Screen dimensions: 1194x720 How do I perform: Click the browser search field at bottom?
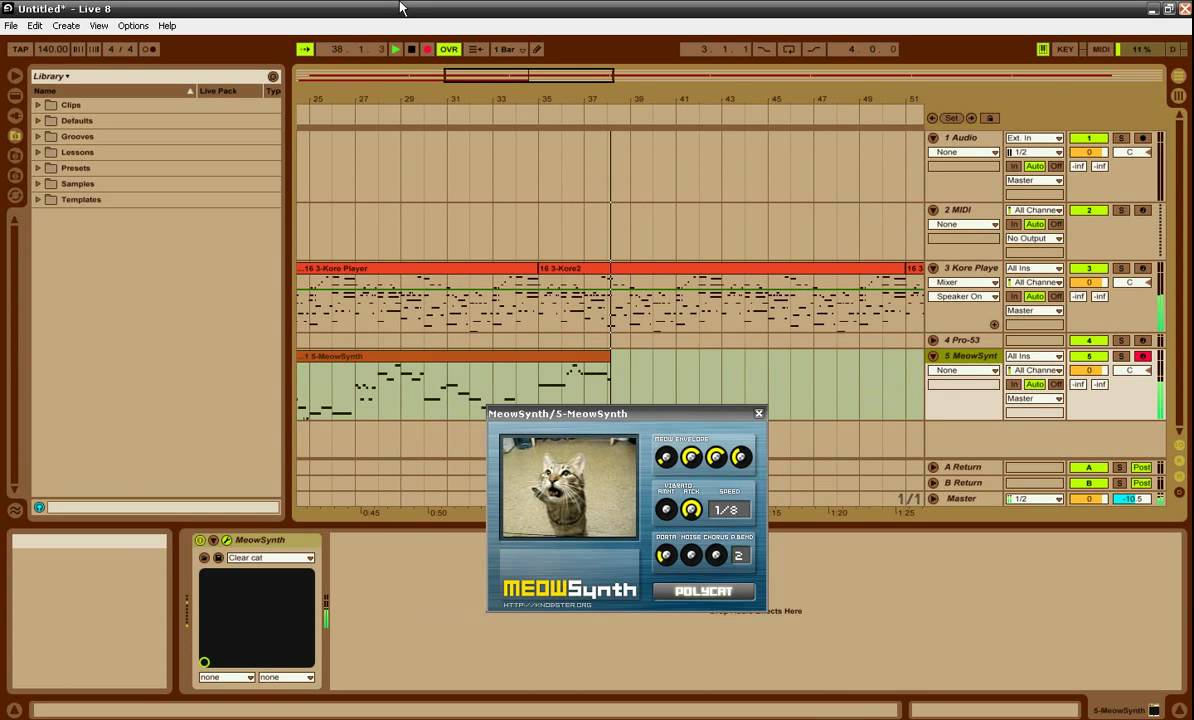point(163,507)
